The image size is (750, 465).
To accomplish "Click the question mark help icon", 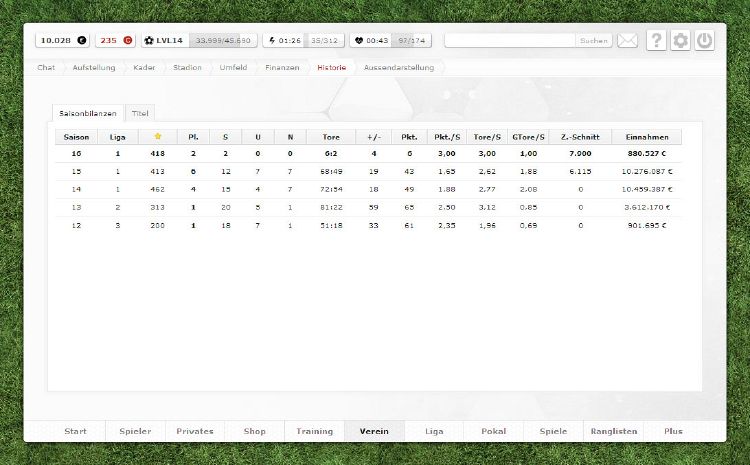I will [x=656, y=41].
